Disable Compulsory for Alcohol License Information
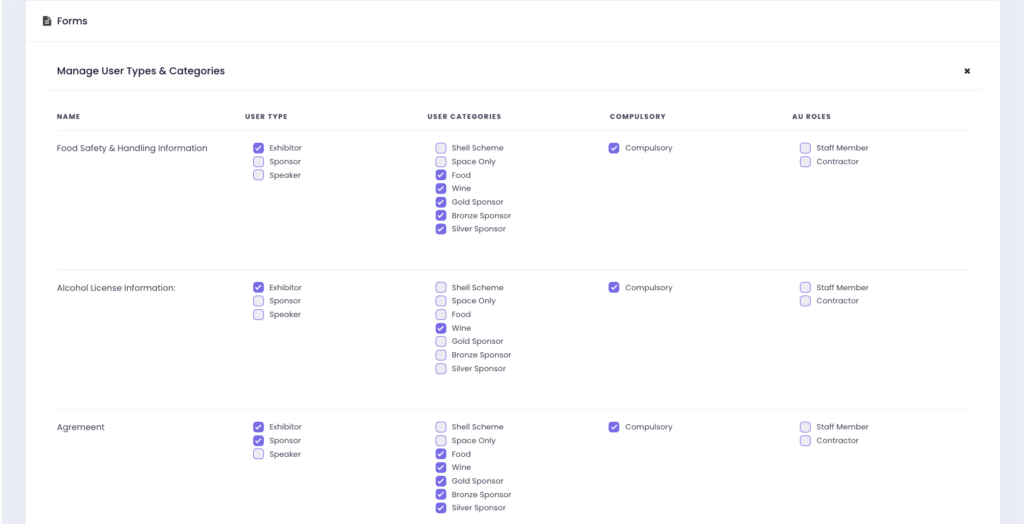 (x=614, y=288)
